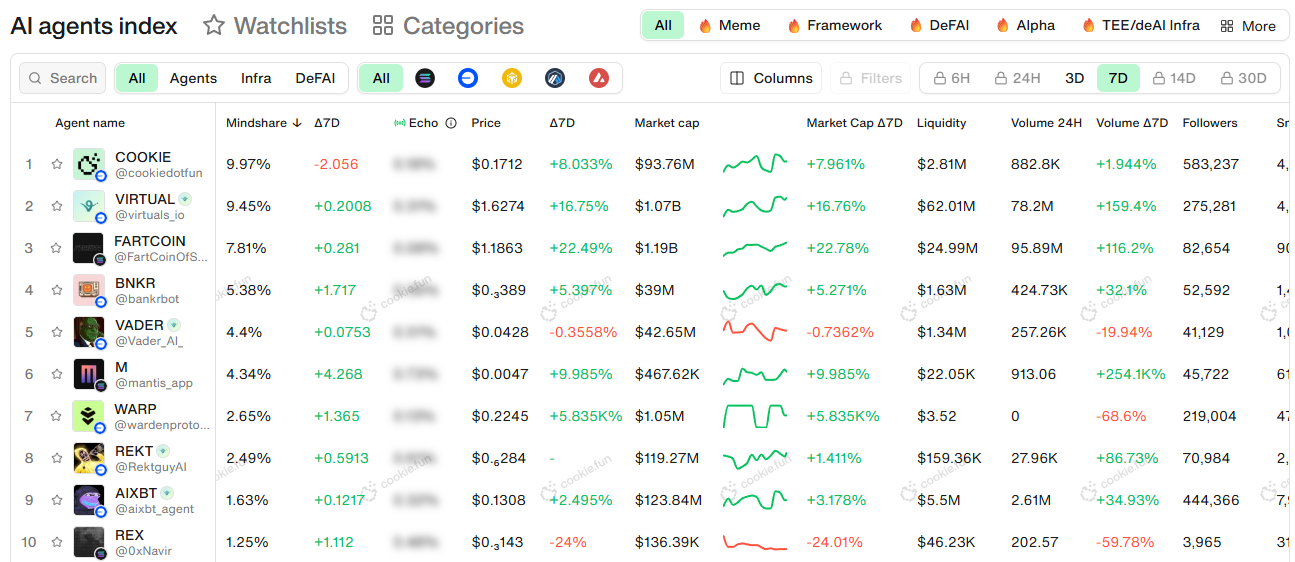Choose the locked 30D timeframe
The width and height of the screenshot is (1295, 562).
tap(1244, 78)
